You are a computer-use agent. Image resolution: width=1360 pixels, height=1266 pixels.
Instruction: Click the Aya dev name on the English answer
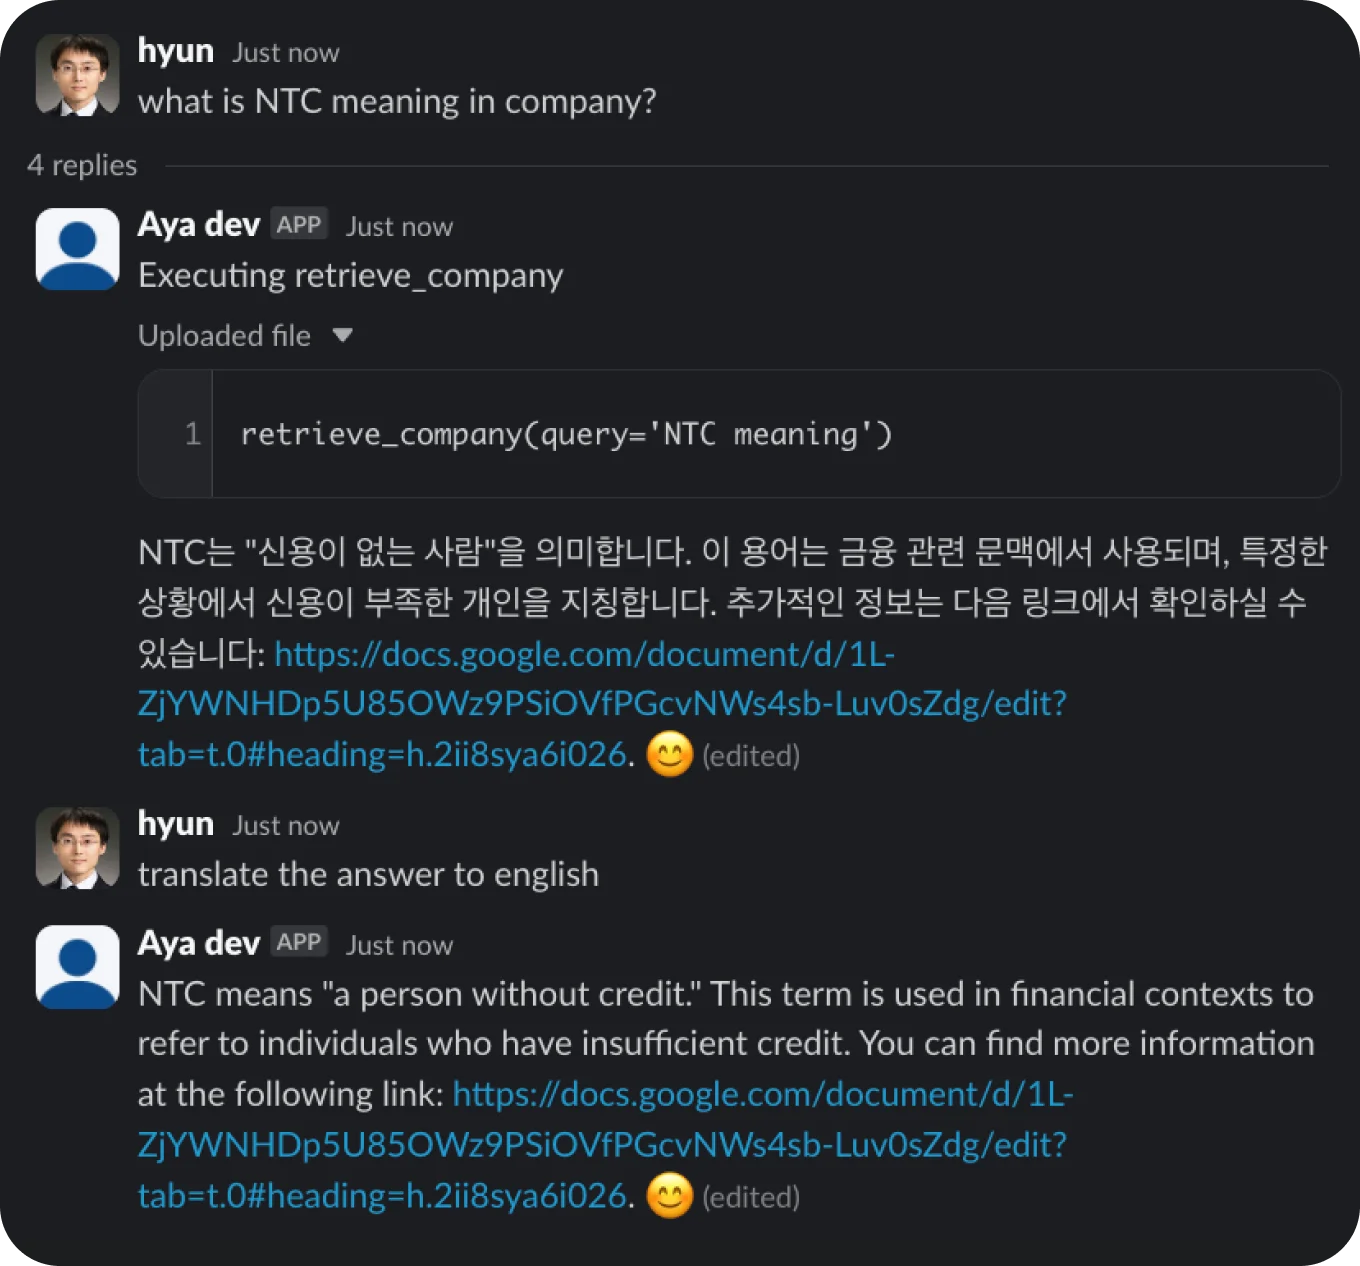199,943
